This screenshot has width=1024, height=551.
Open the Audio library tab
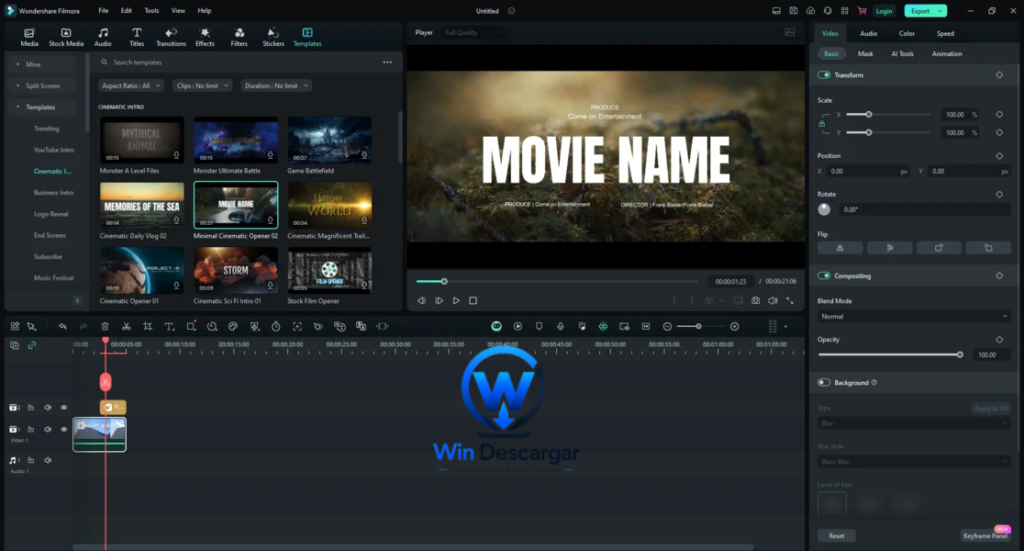point(103,37)
